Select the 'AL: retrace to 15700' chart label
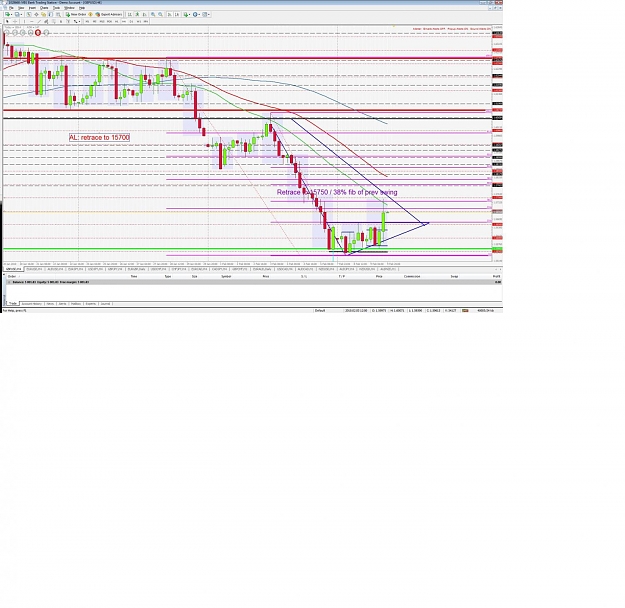Viewport: 625px width, 608px height. (99, 138)
